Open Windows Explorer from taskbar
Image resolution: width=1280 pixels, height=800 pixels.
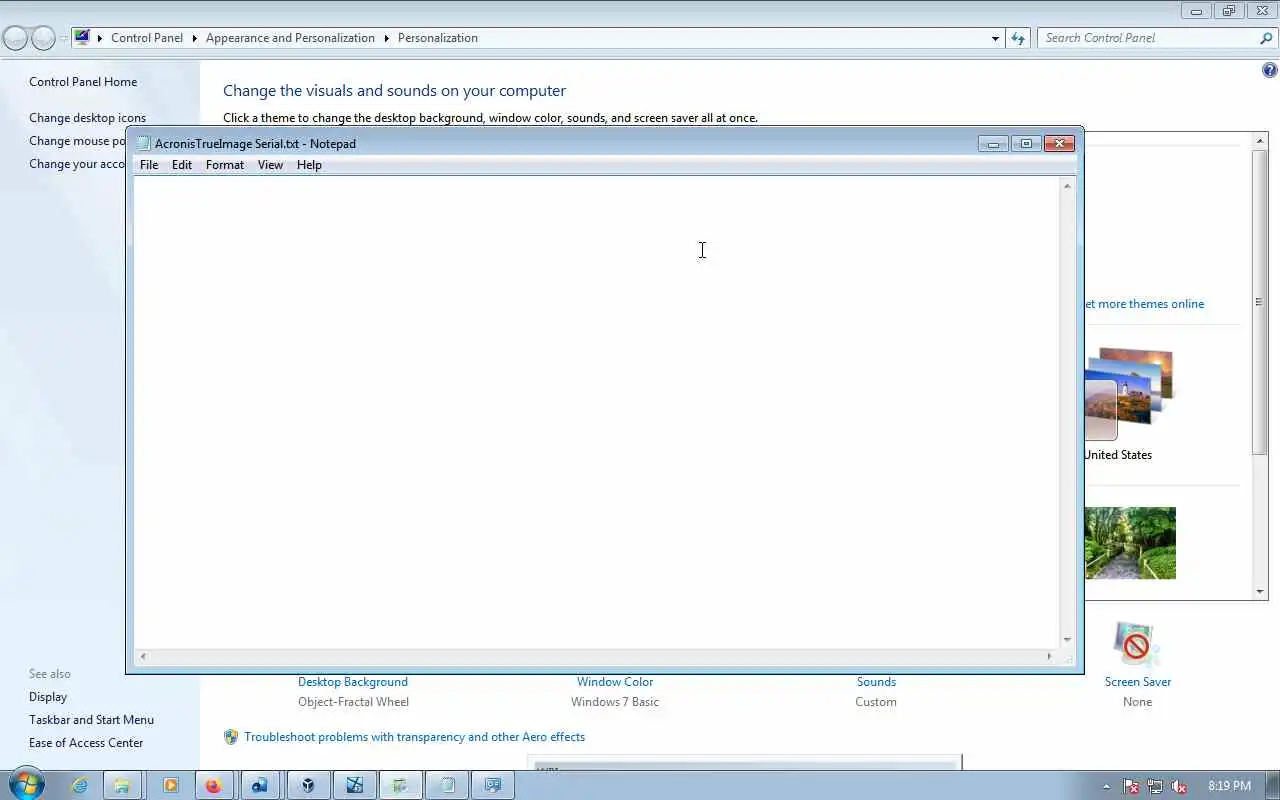tap(121, 785)
